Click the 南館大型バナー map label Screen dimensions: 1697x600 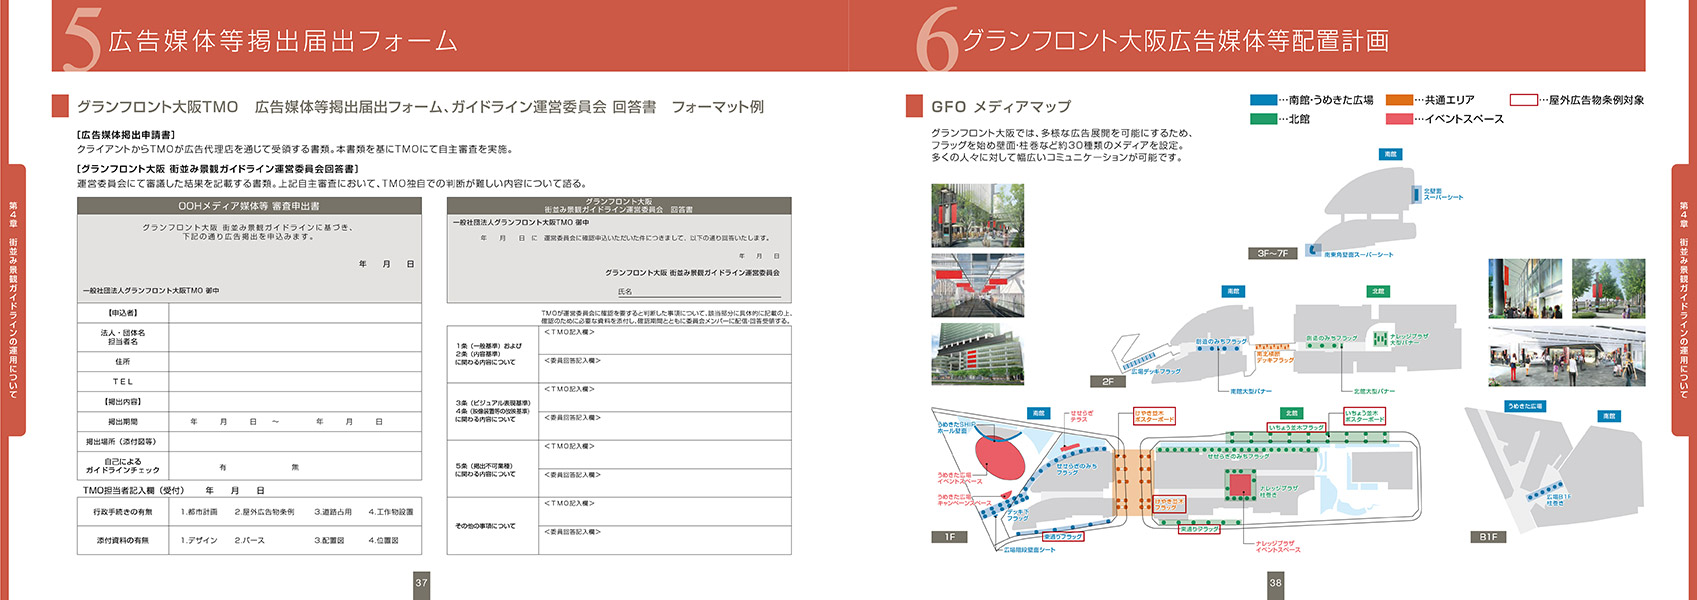1251,391
